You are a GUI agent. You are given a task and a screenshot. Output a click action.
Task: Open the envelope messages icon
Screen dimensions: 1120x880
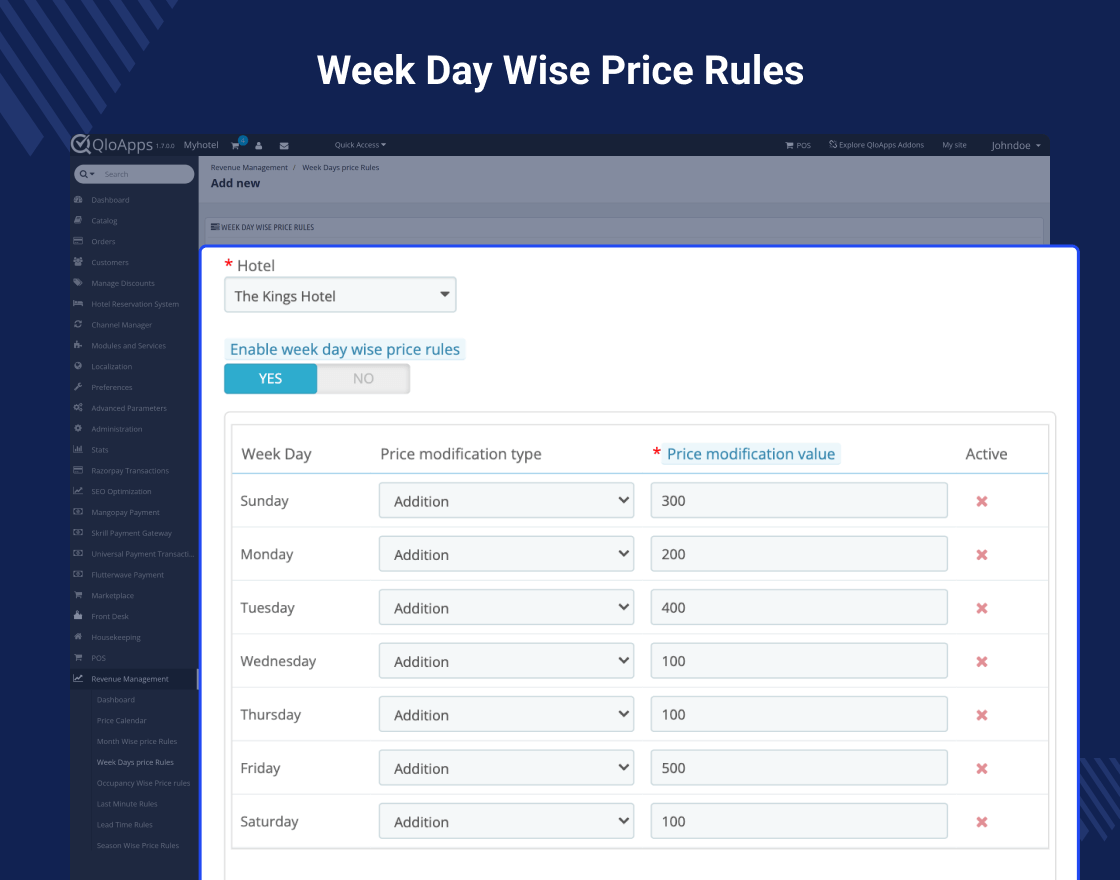point(284,146)
